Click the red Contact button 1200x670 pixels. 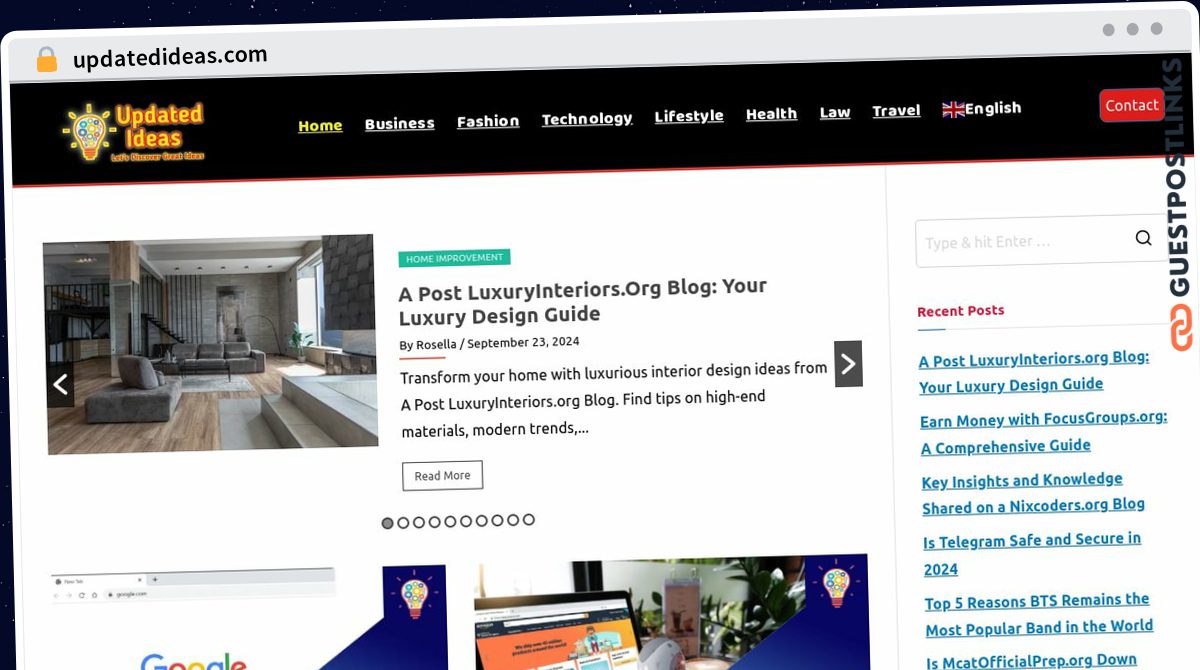point(1132,105)
